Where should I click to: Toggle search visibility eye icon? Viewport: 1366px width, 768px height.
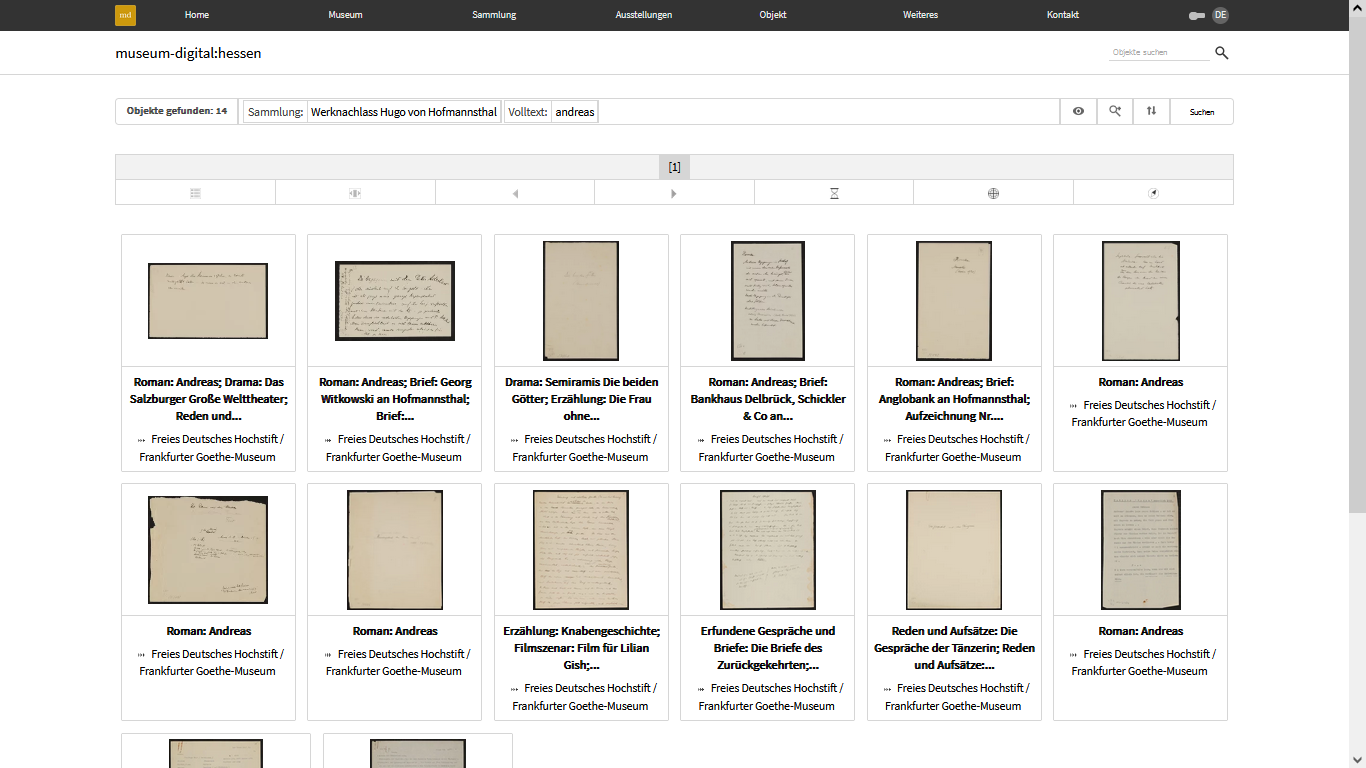[x=1078, y=112]
